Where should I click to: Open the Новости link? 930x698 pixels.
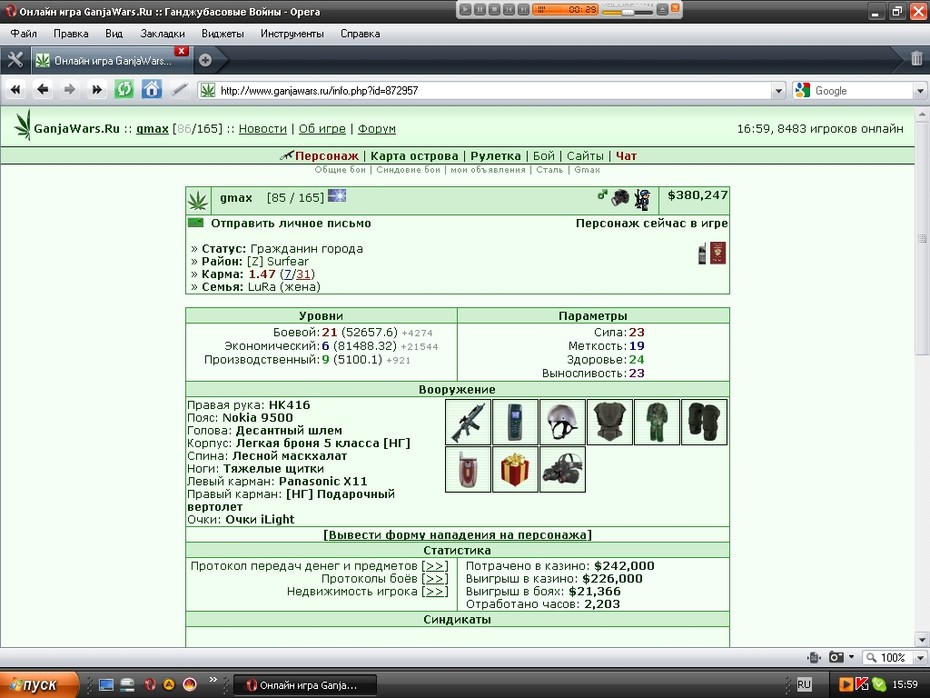[263, 129]
